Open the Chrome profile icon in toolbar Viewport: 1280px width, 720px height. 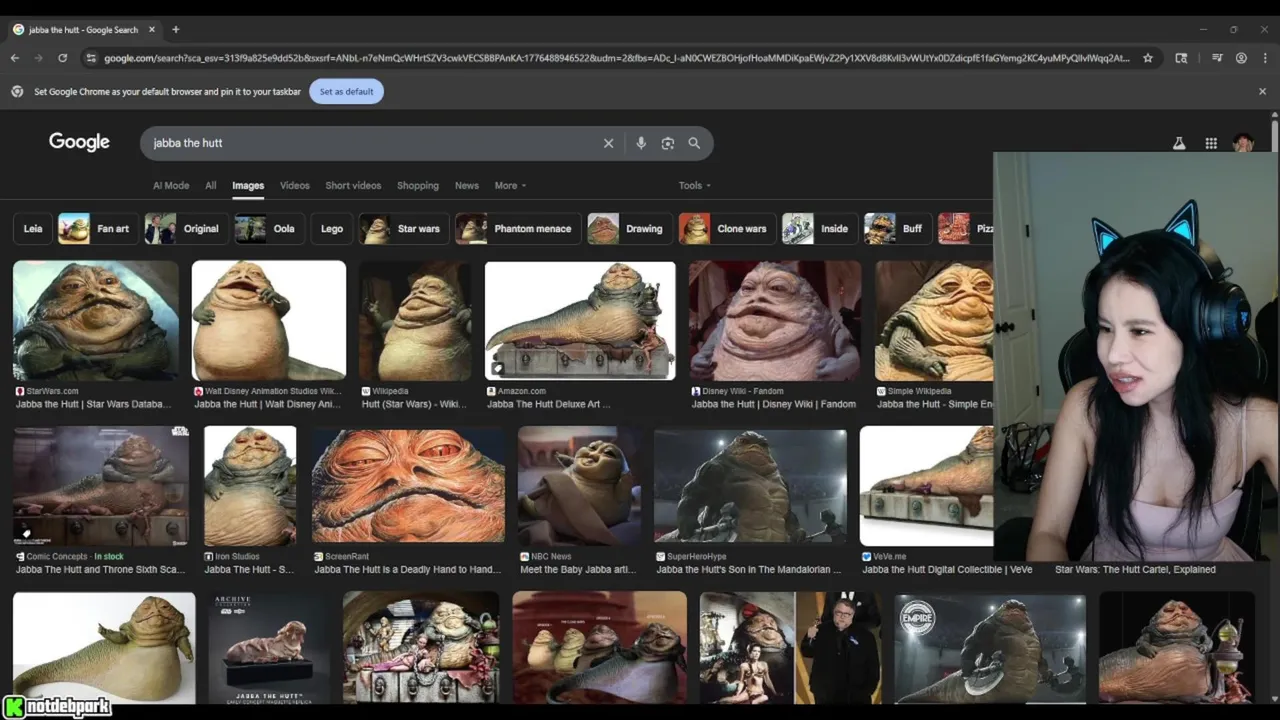coord(1241,58)
